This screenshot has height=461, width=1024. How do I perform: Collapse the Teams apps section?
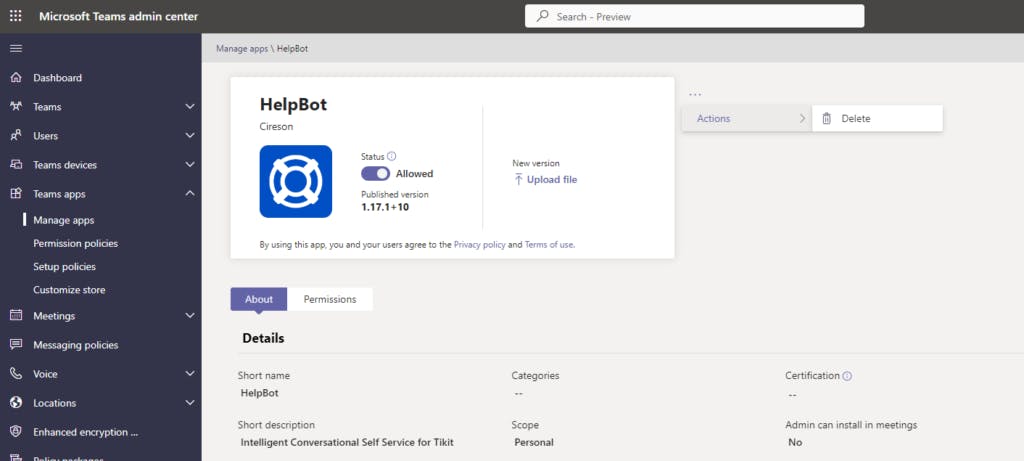(x=190, y=194)
